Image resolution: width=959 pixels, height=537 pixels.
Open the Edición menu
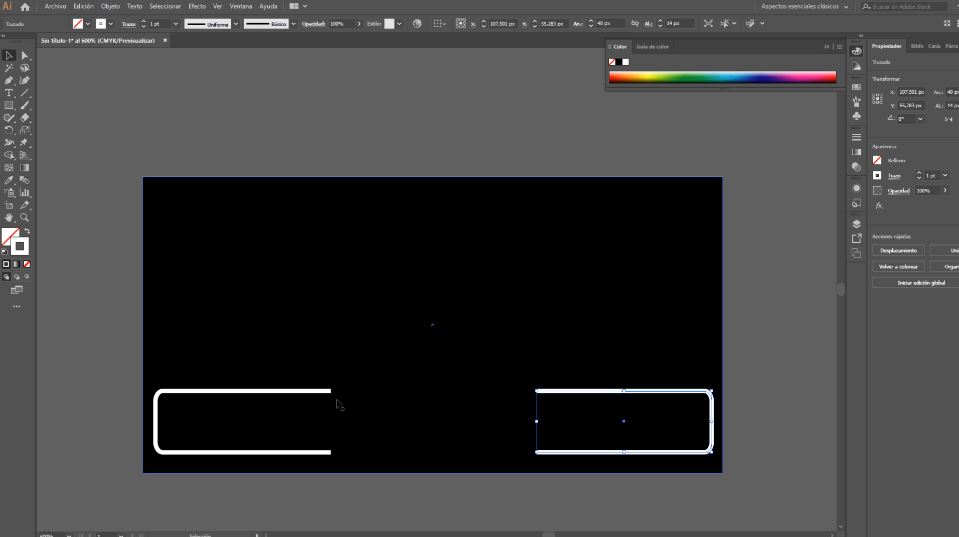point(84,6)
